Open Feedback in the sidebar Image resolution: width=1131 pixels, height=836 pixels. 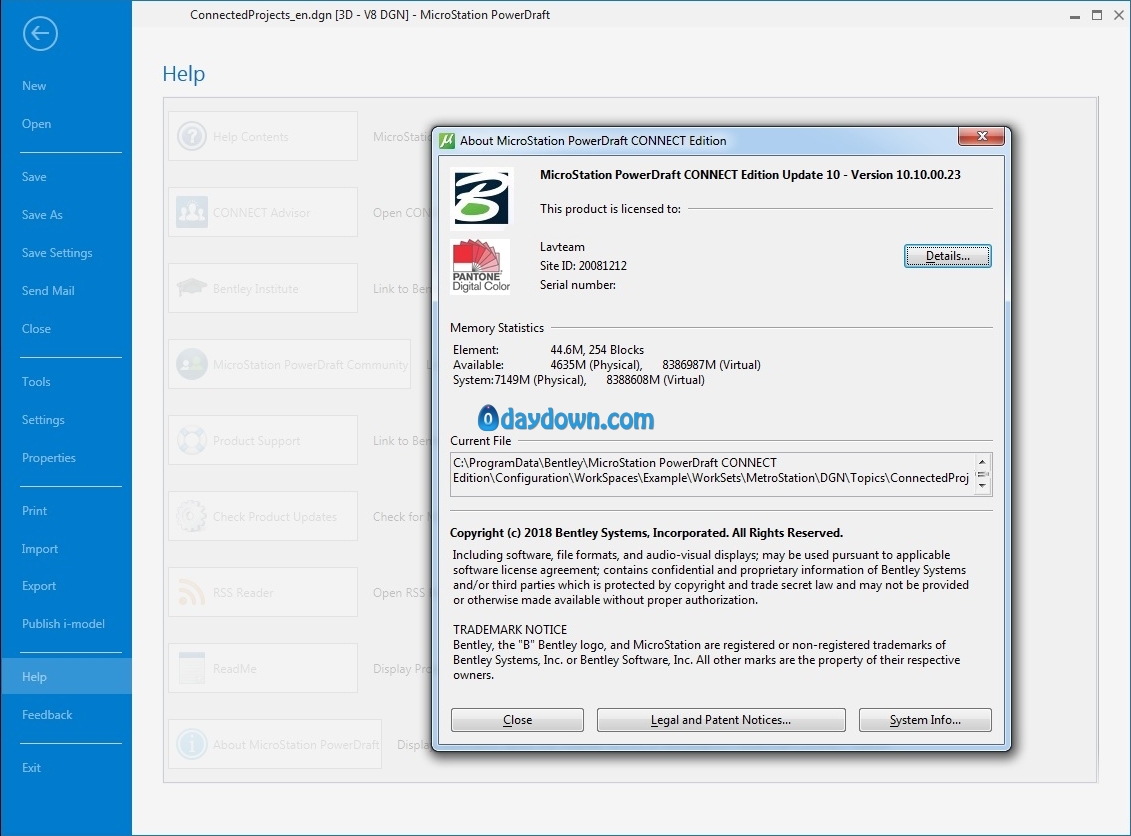click(x=47, y=715)
